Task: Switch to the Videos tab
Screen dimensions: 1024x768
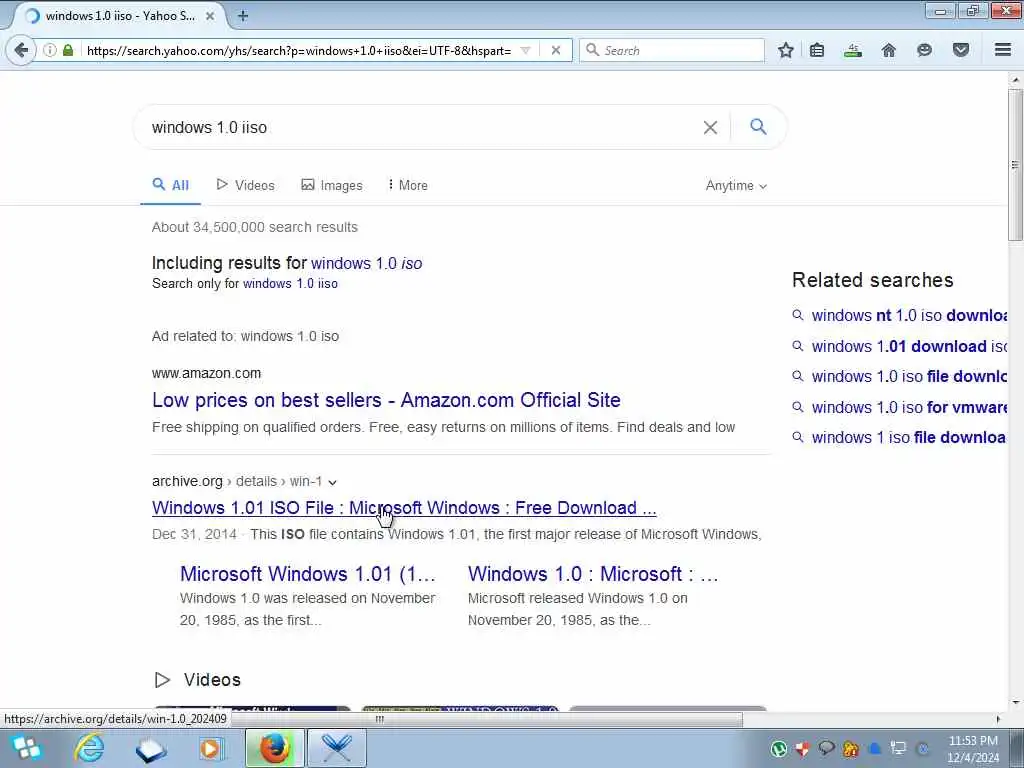Action: point(246,185)
